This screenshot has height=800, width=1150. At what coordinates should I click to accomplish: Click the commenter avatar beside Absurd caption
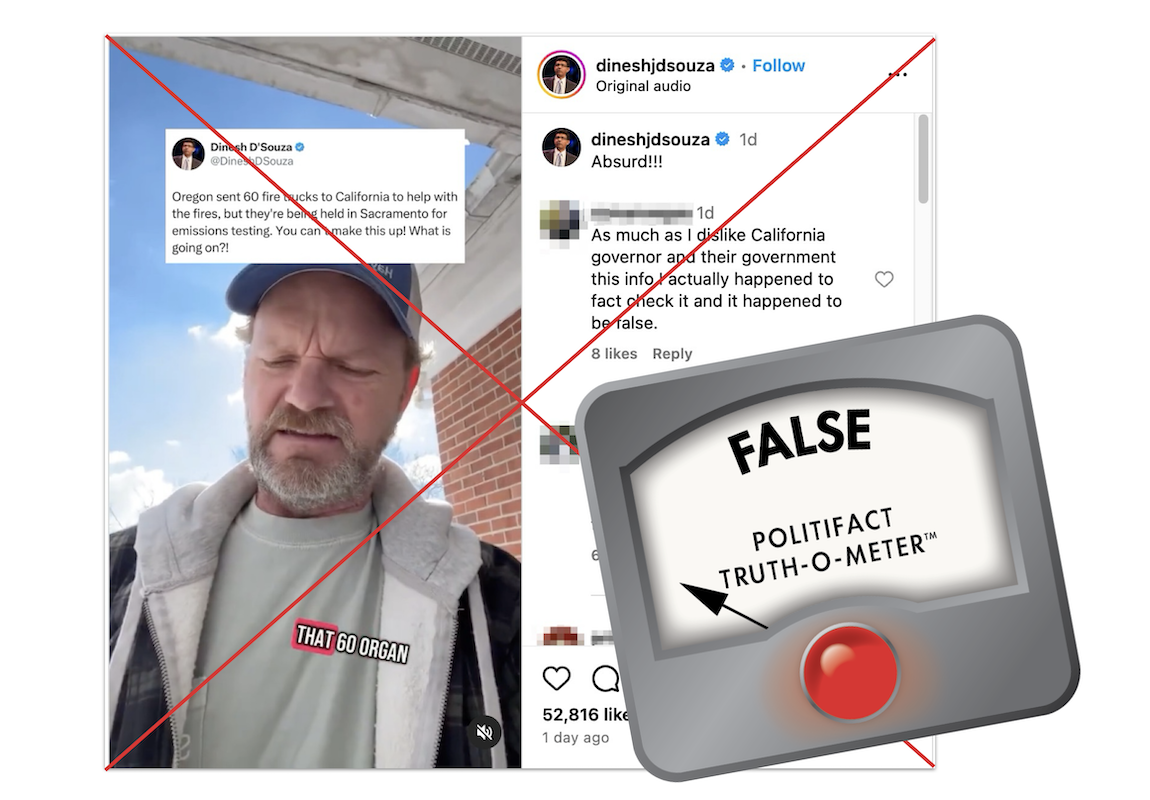[x=561, y=147]
